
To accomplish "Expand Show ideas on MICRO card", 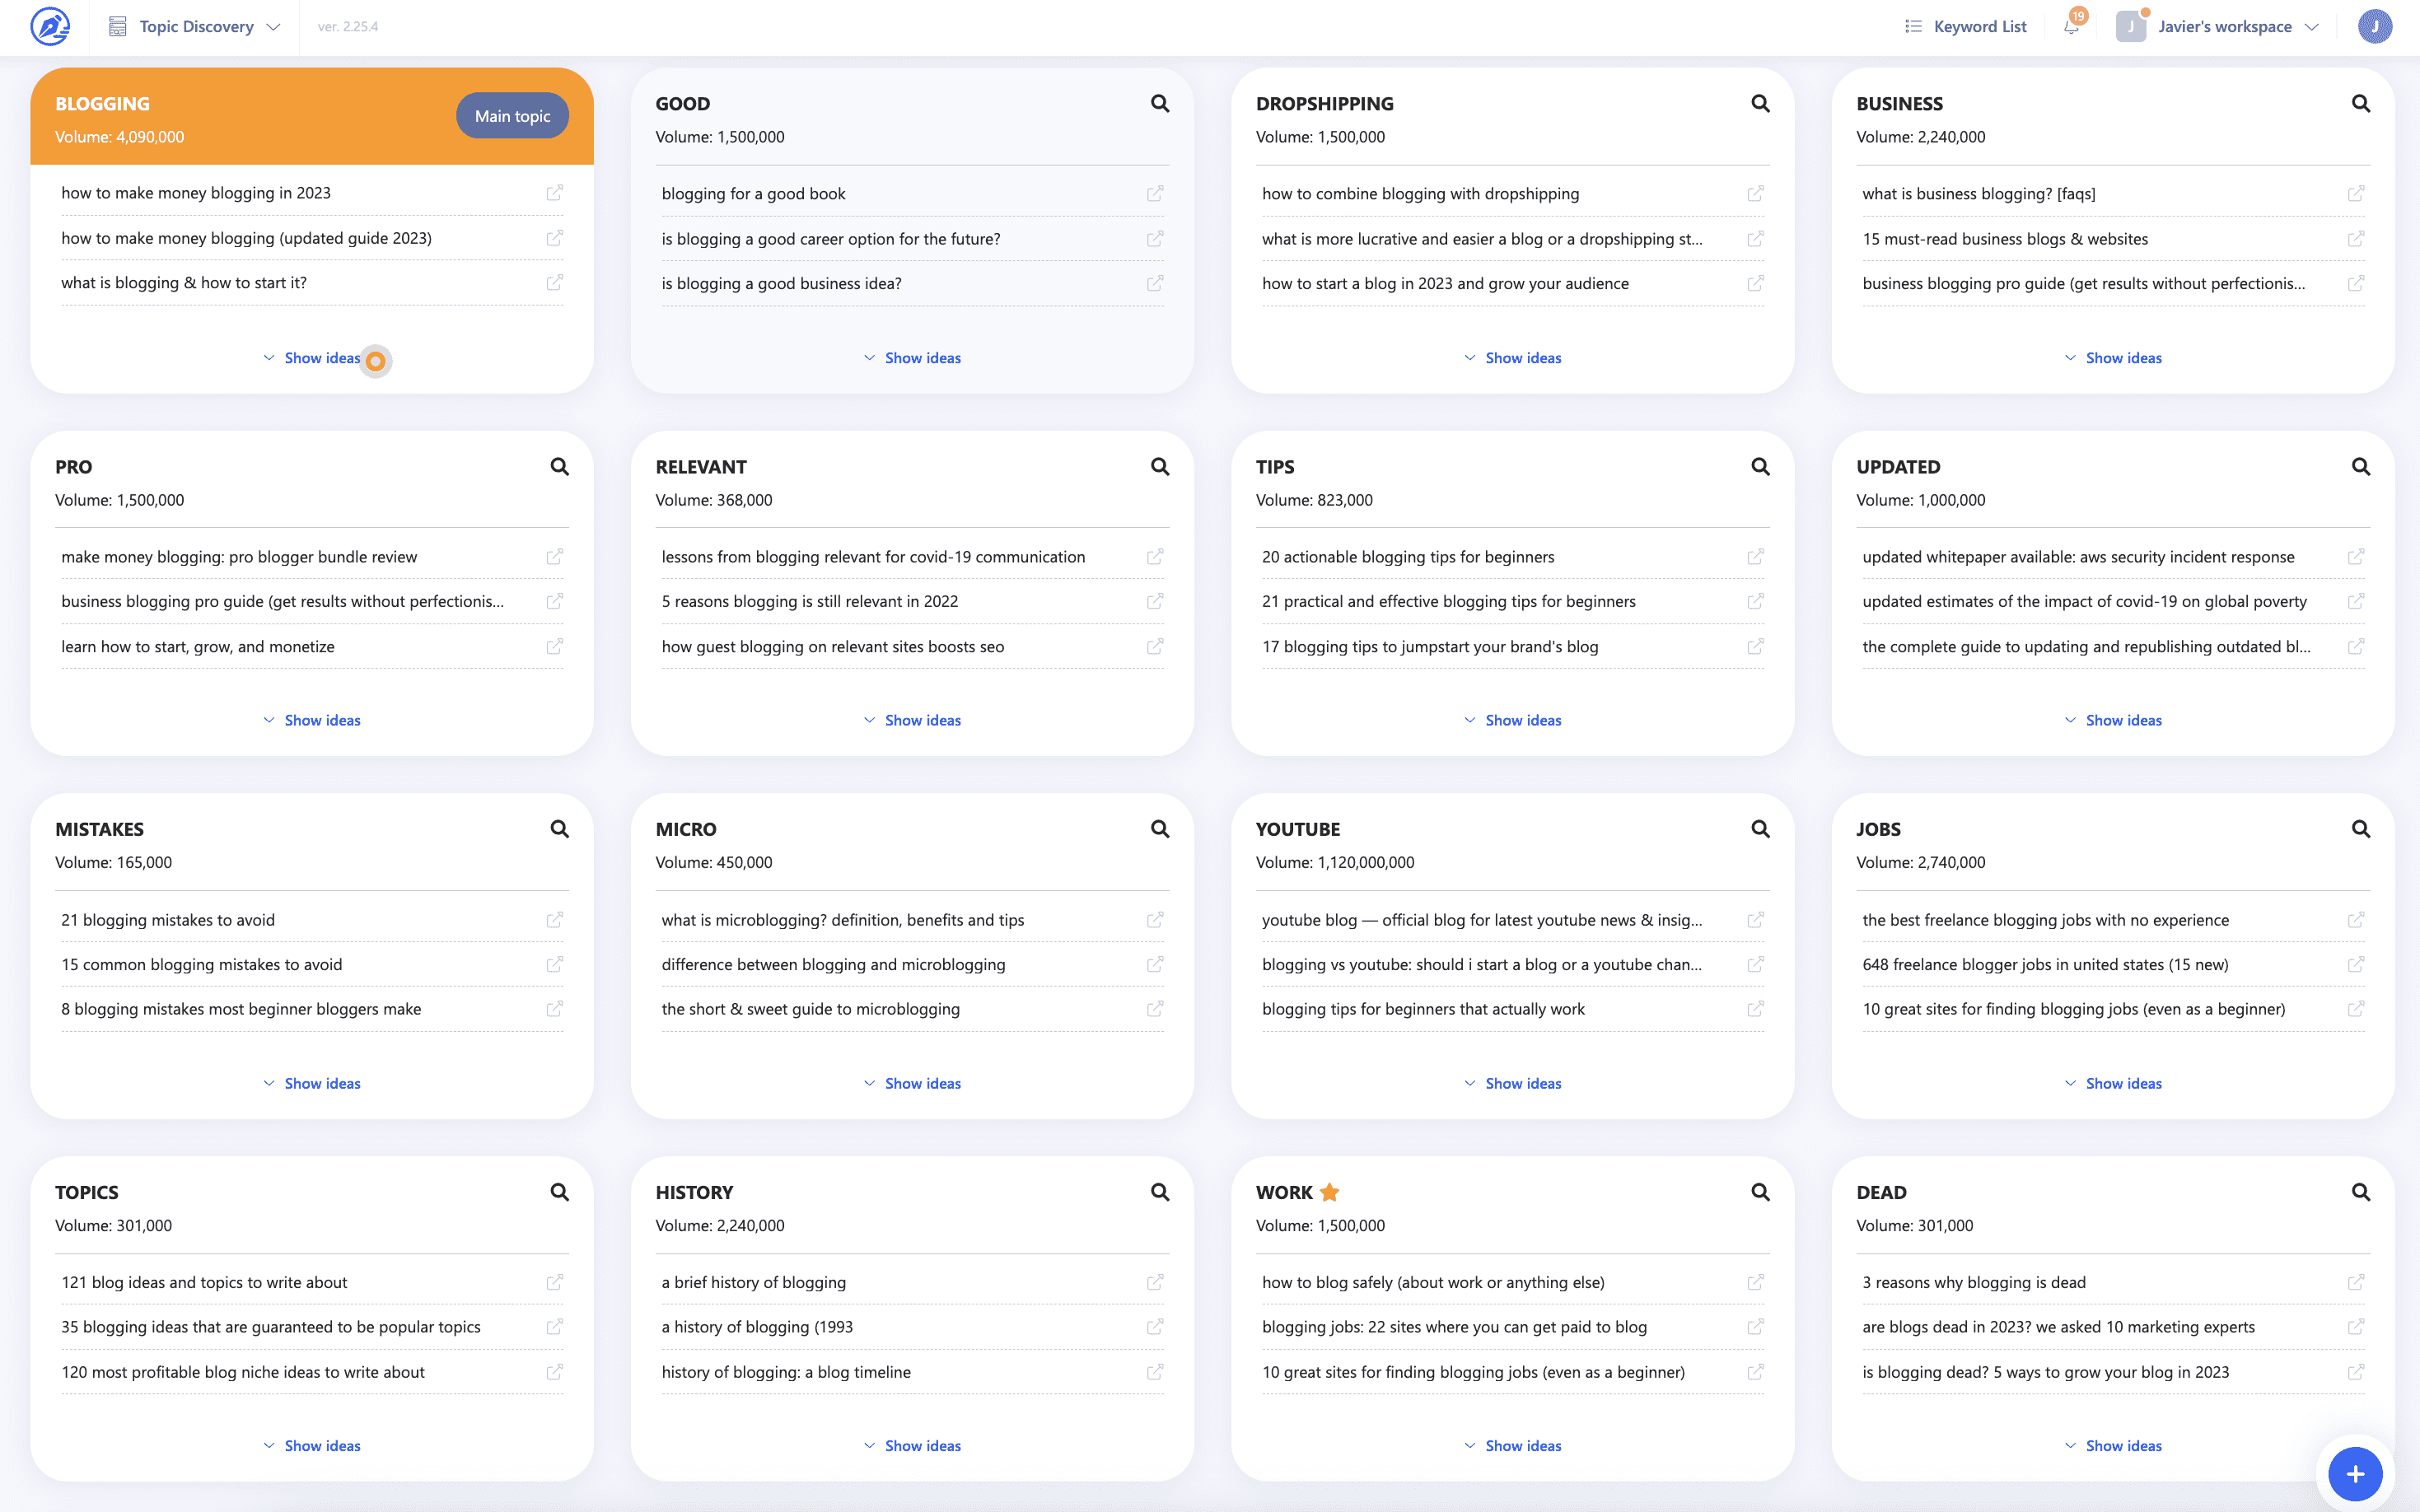I will [x=912, y=1083].
